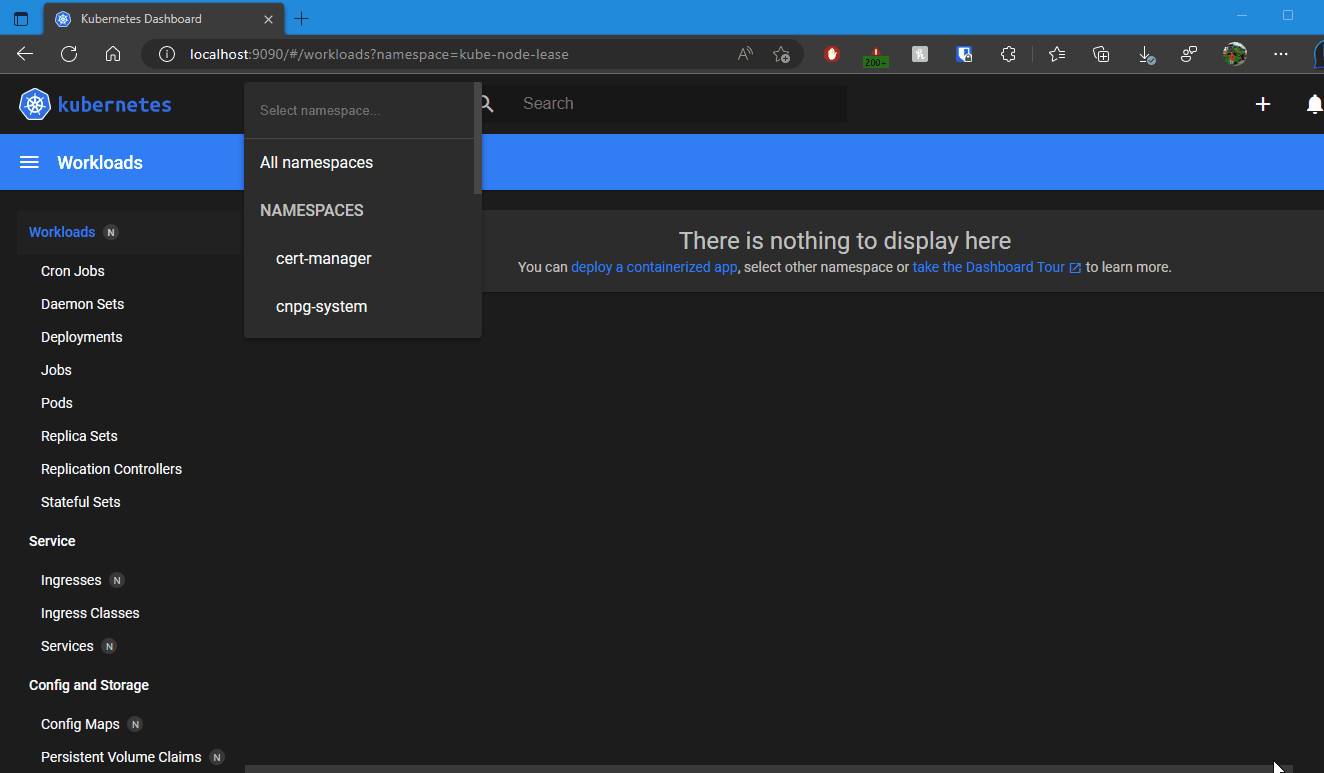Choose the cnpg-system namespace
Viewport: 1324px width, 773px height.
tap(359, 306)
